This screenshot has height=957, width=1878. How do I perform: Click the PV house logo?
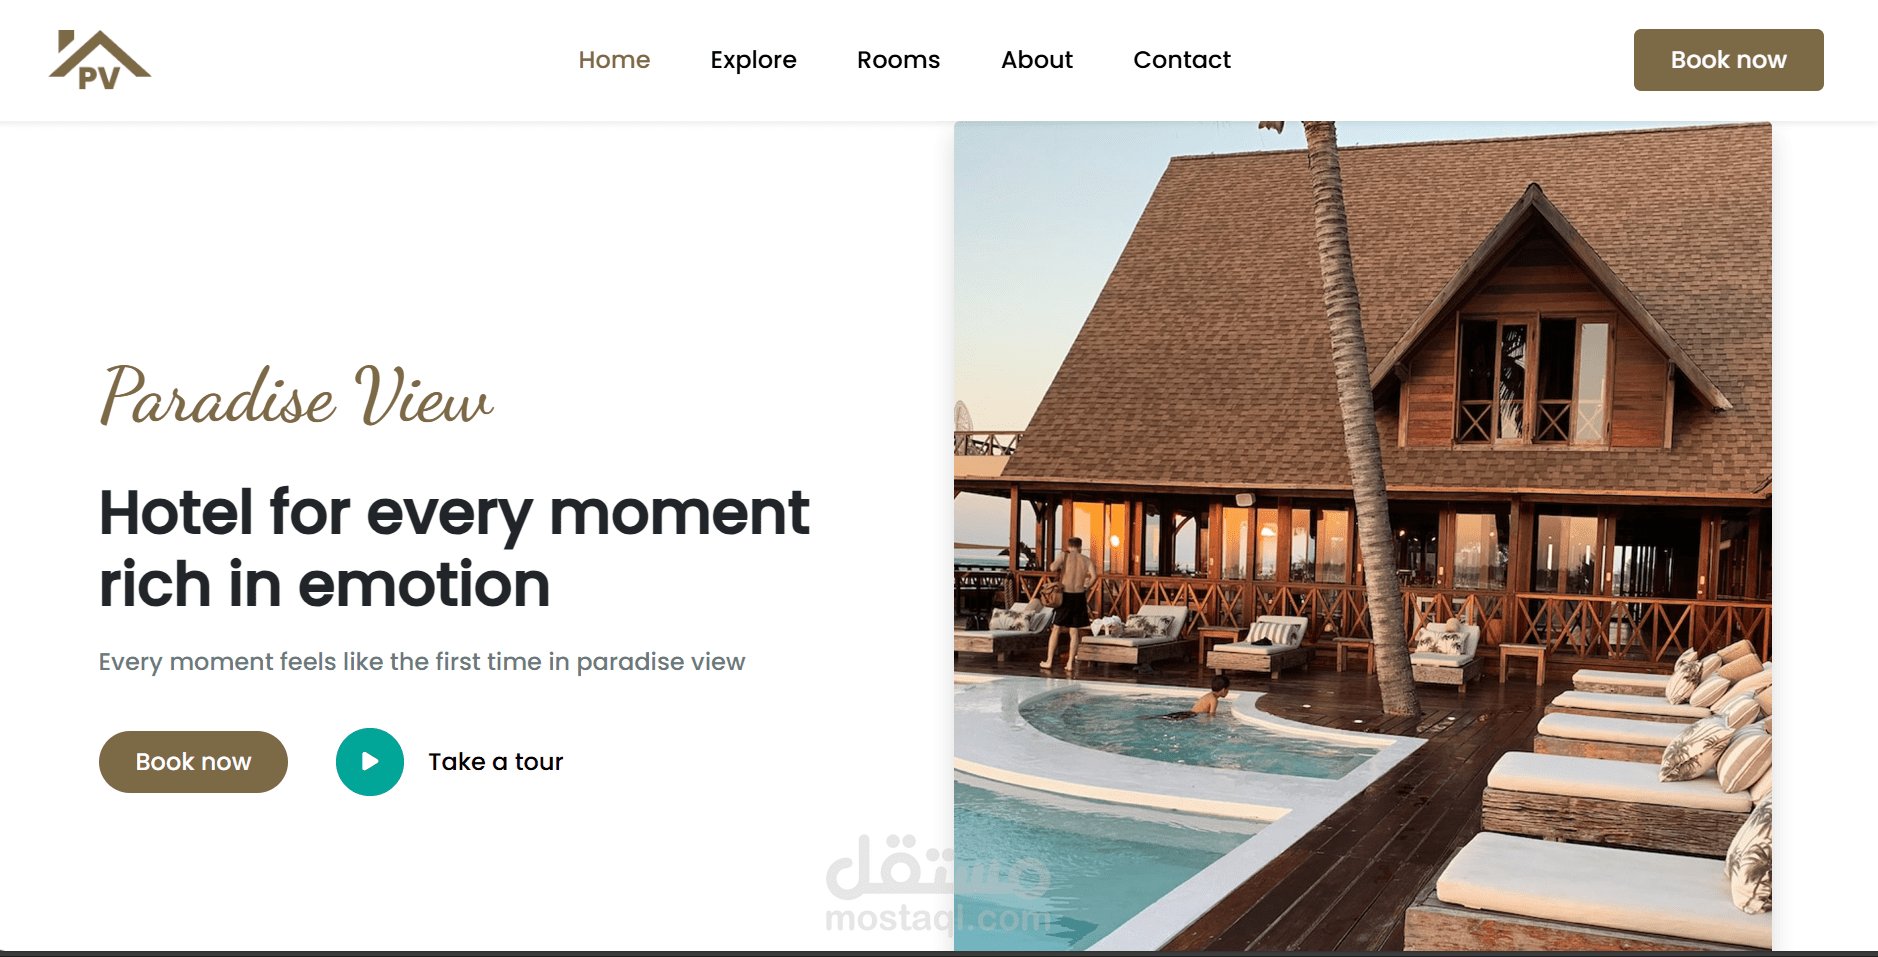pyautogui.click(x=99, y=60)
